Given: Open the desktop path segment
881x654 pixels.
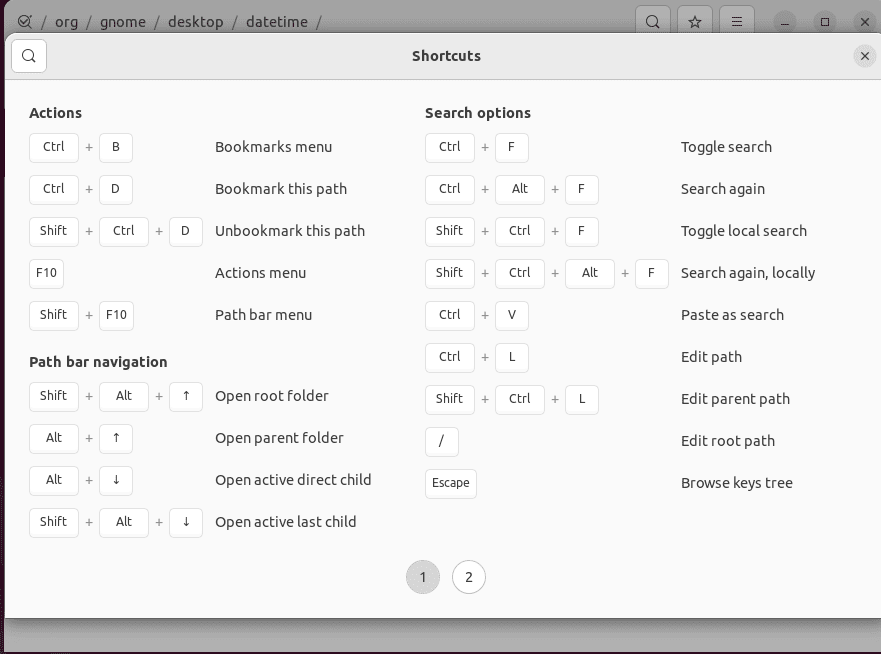Looking at the screenshot, I should (196, 21).
